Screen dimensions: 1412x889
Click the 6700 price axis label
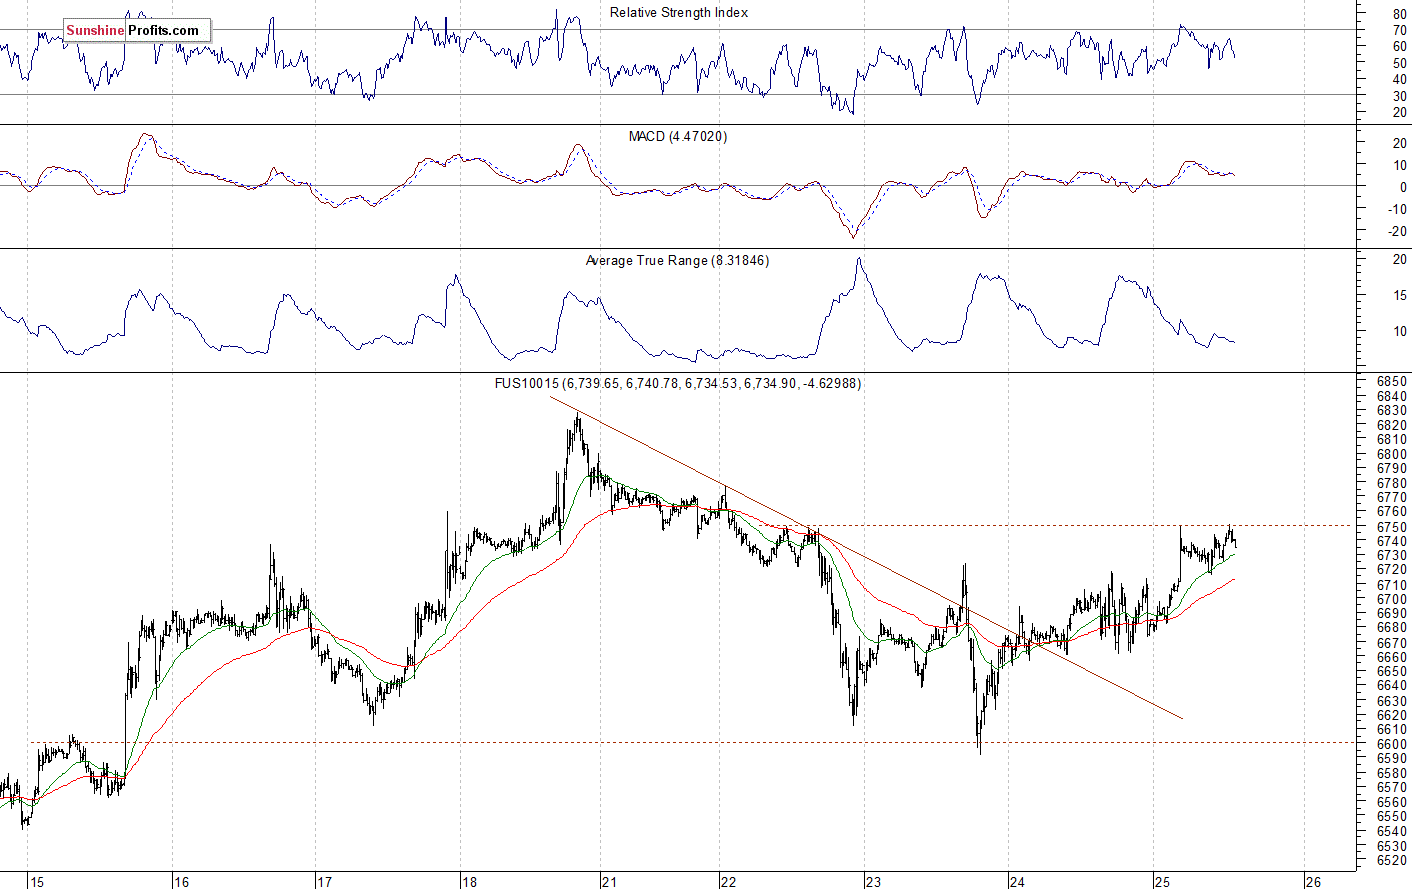[x=1392, y=599]
